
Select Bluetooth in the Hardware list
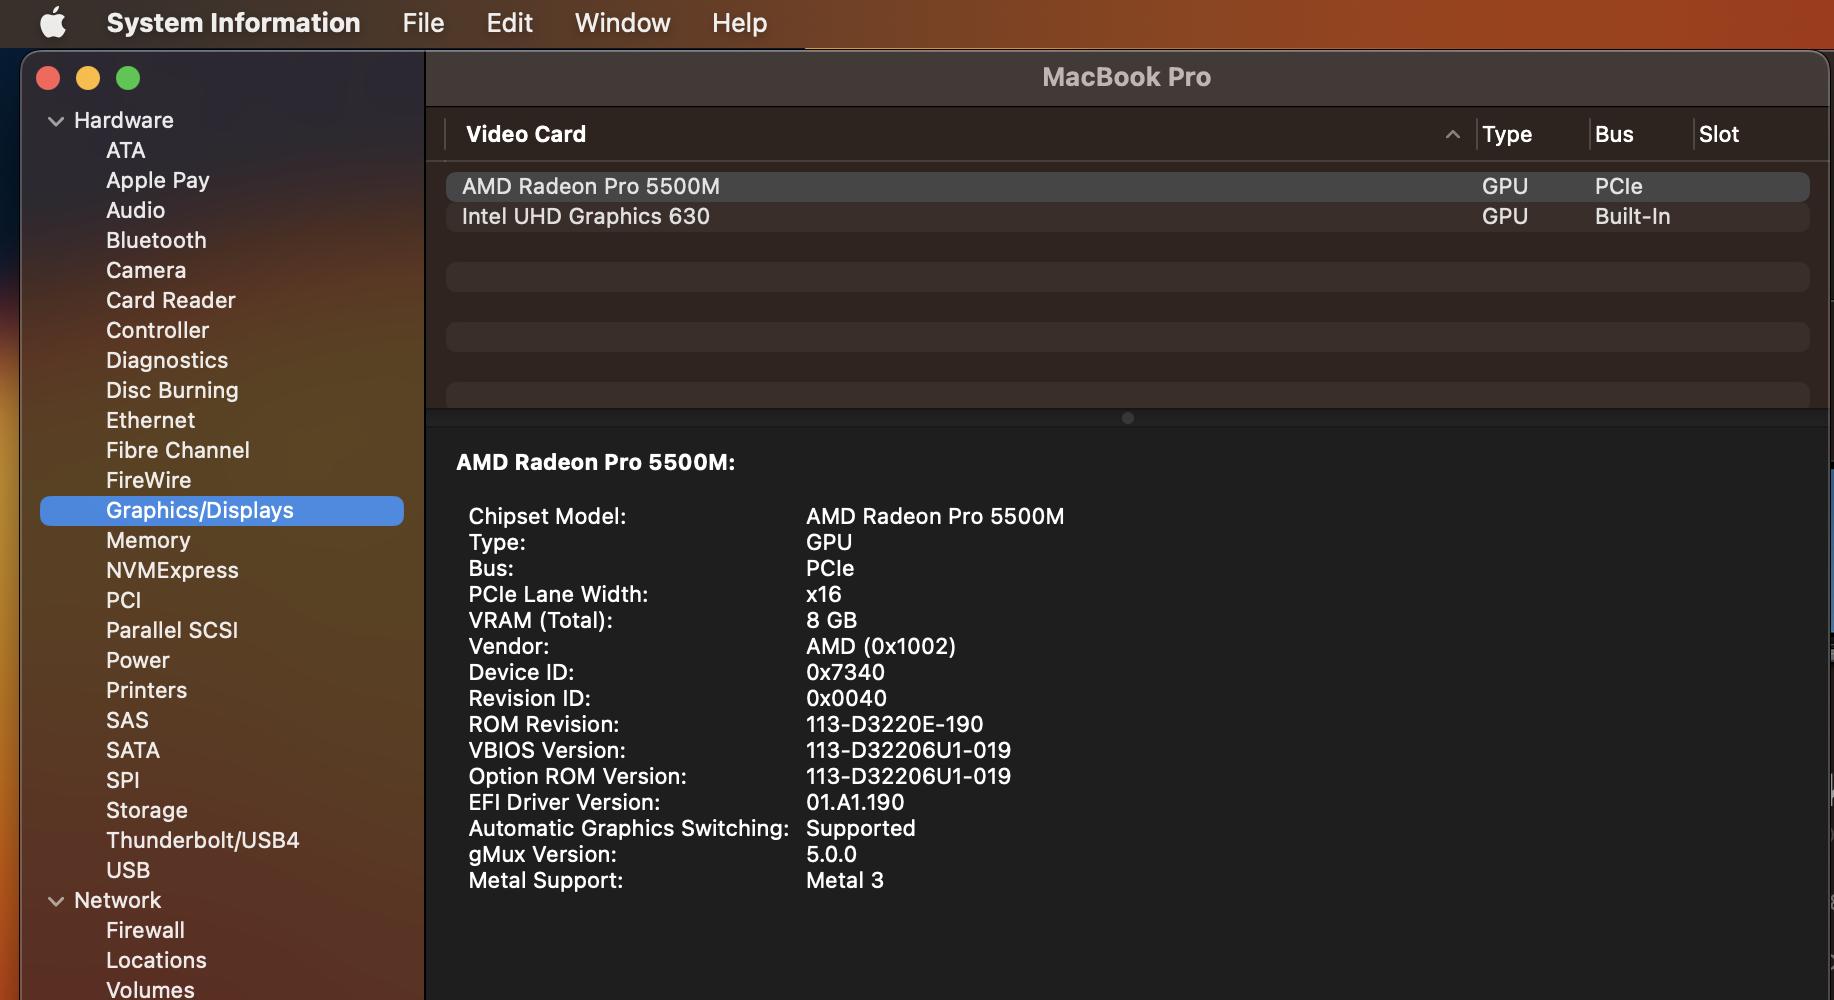pos(156,241)
